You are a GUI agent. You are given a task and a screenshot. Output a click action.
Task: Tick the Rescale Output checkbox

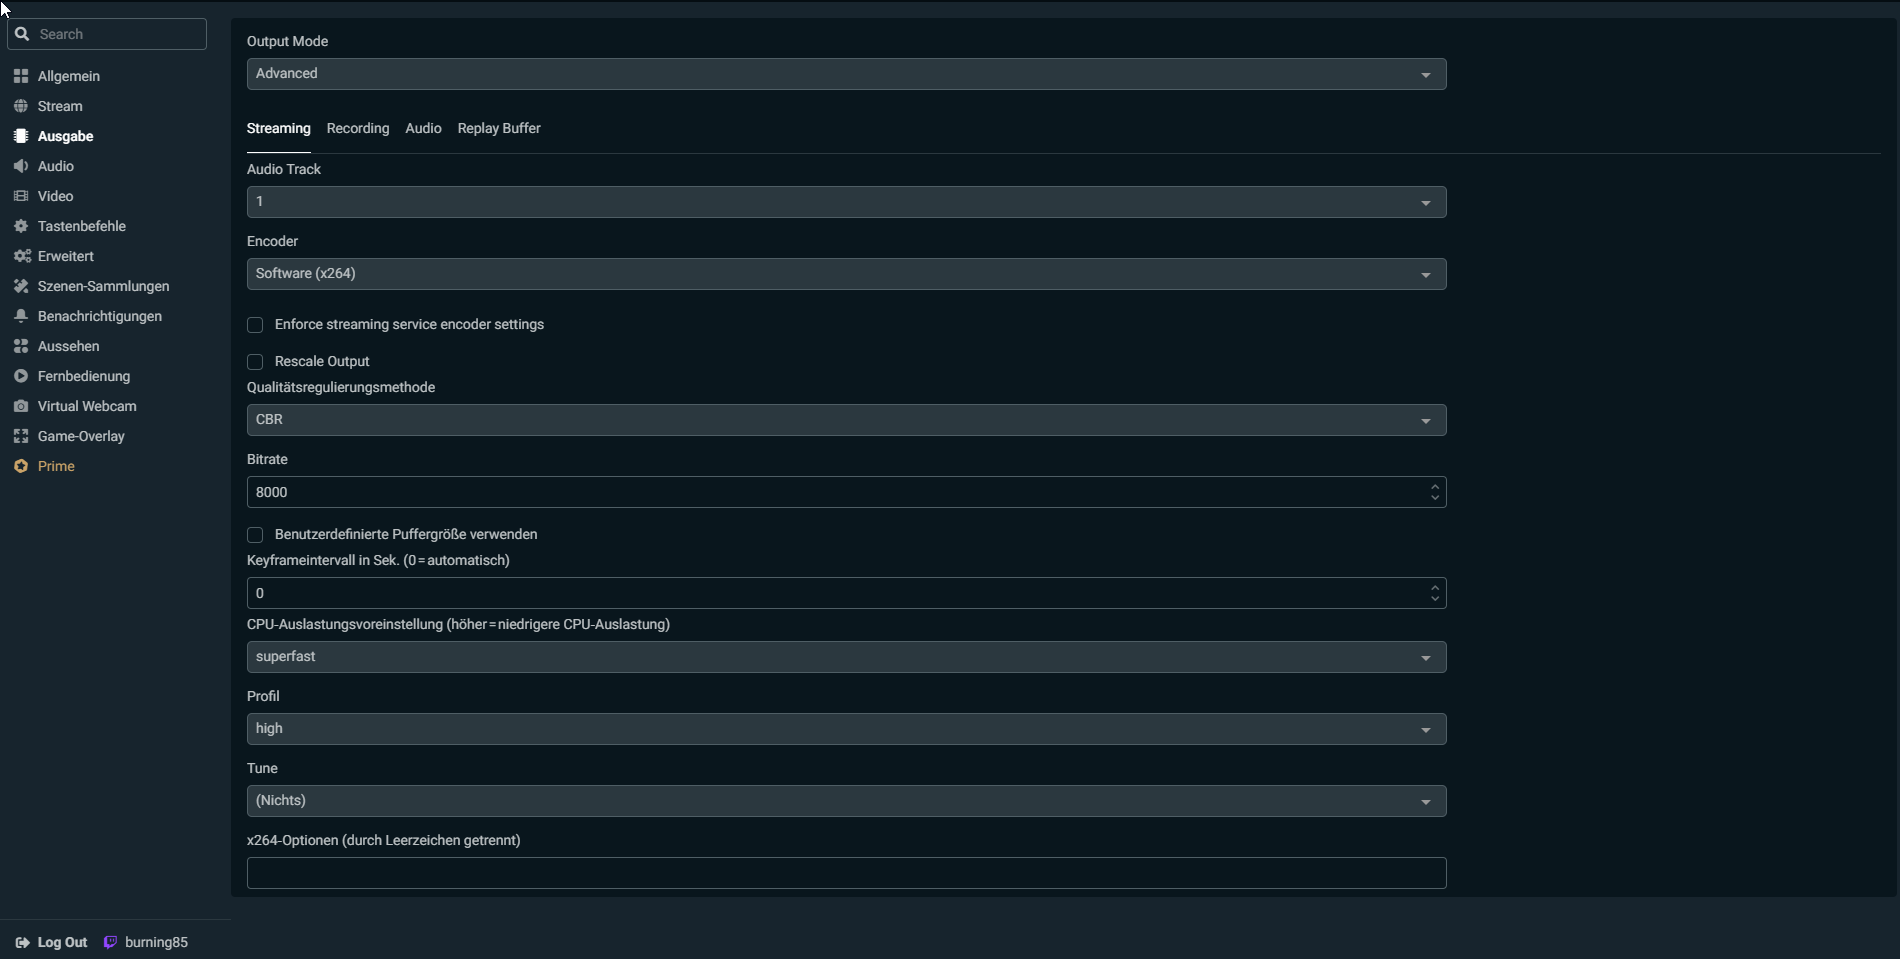coord(255,362)
